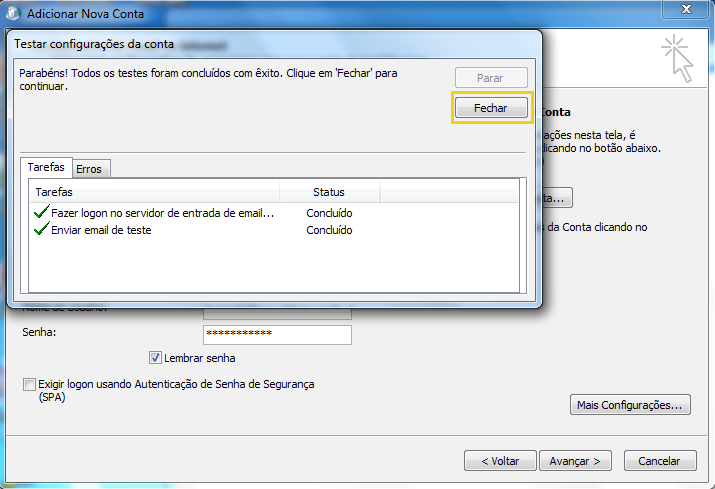Switch to the Erros tab
715x489 pixels.
tap(91, 169)
